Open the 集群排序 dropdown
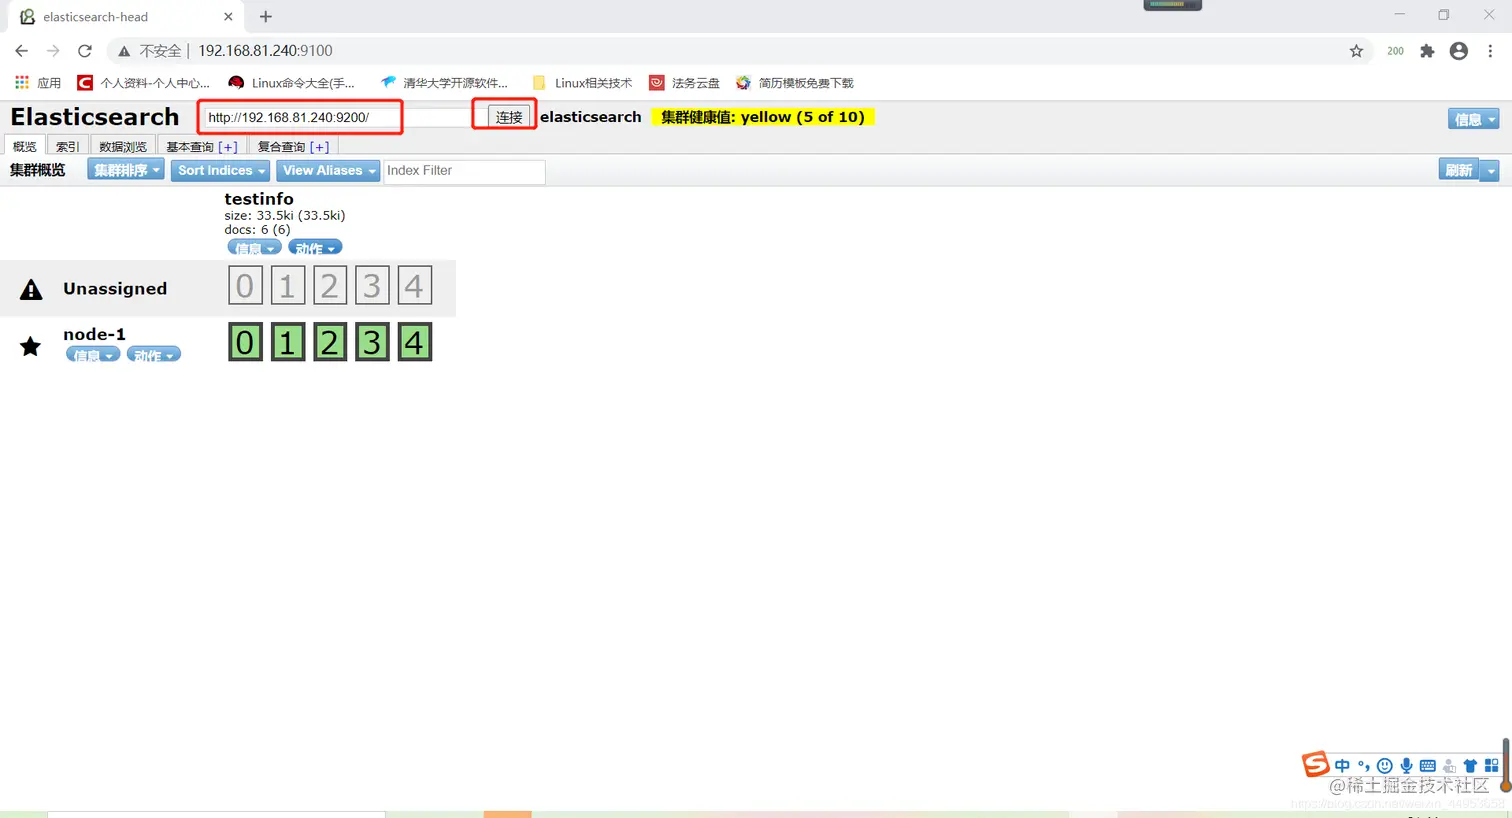The height and width of the screenshot is (818, 1512). [125, 170]
